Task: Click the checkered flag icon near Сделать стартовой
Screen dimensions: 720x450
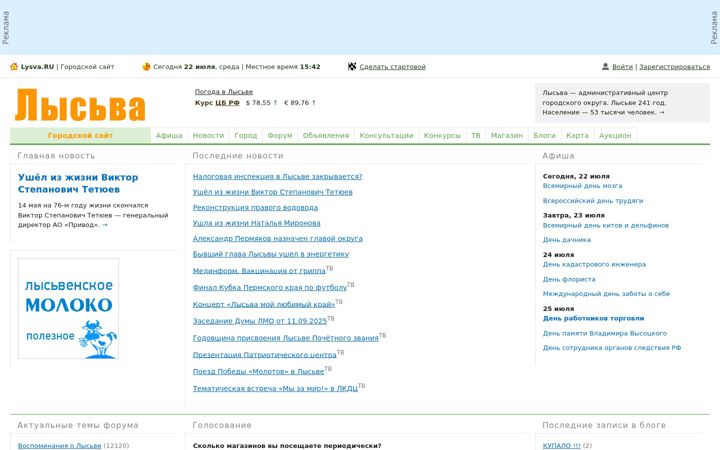Action: tap(352, 67)
